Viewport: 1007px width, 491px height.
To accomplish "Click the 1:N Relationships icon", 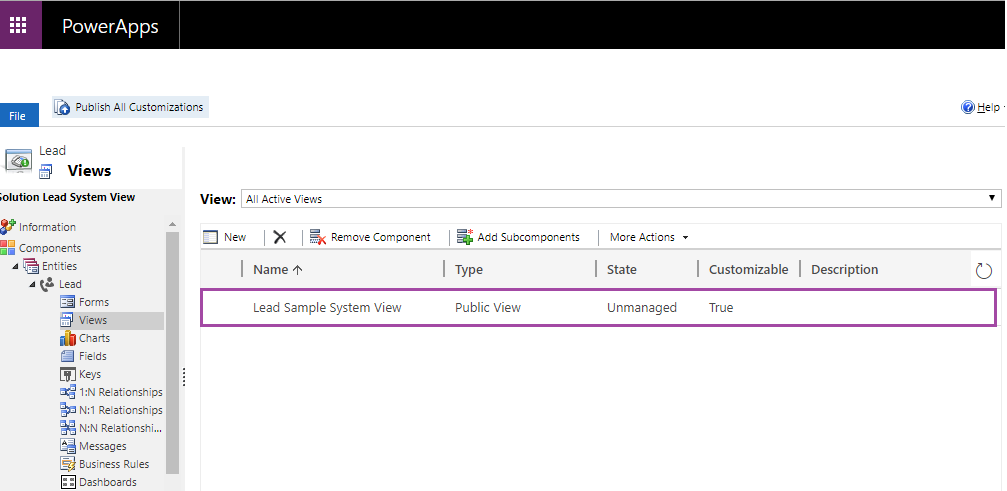I will (x=67, y=392).
